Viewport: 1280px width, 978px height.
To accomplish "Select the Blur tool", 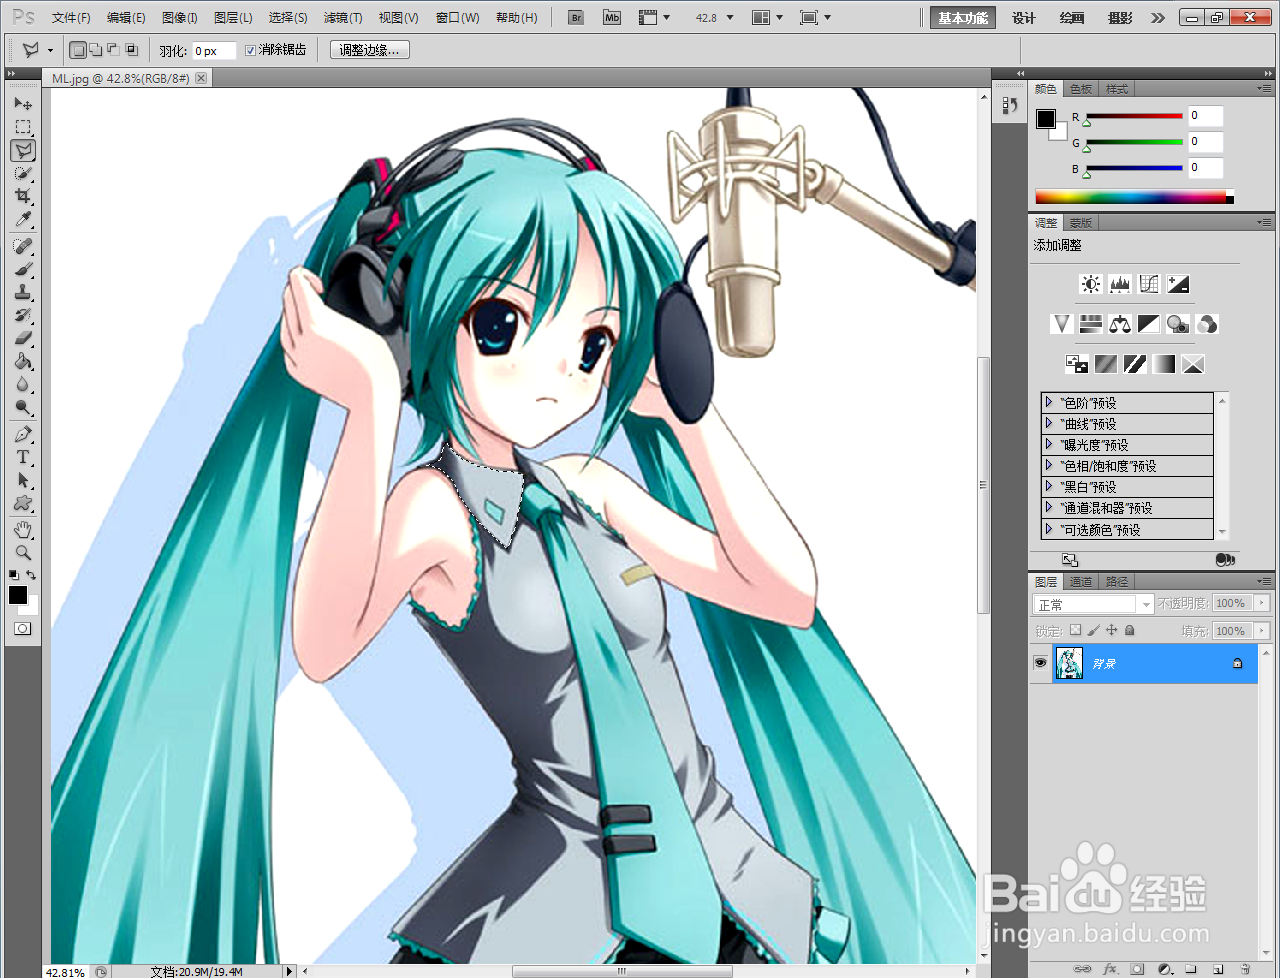I will [x=23, y=384].
